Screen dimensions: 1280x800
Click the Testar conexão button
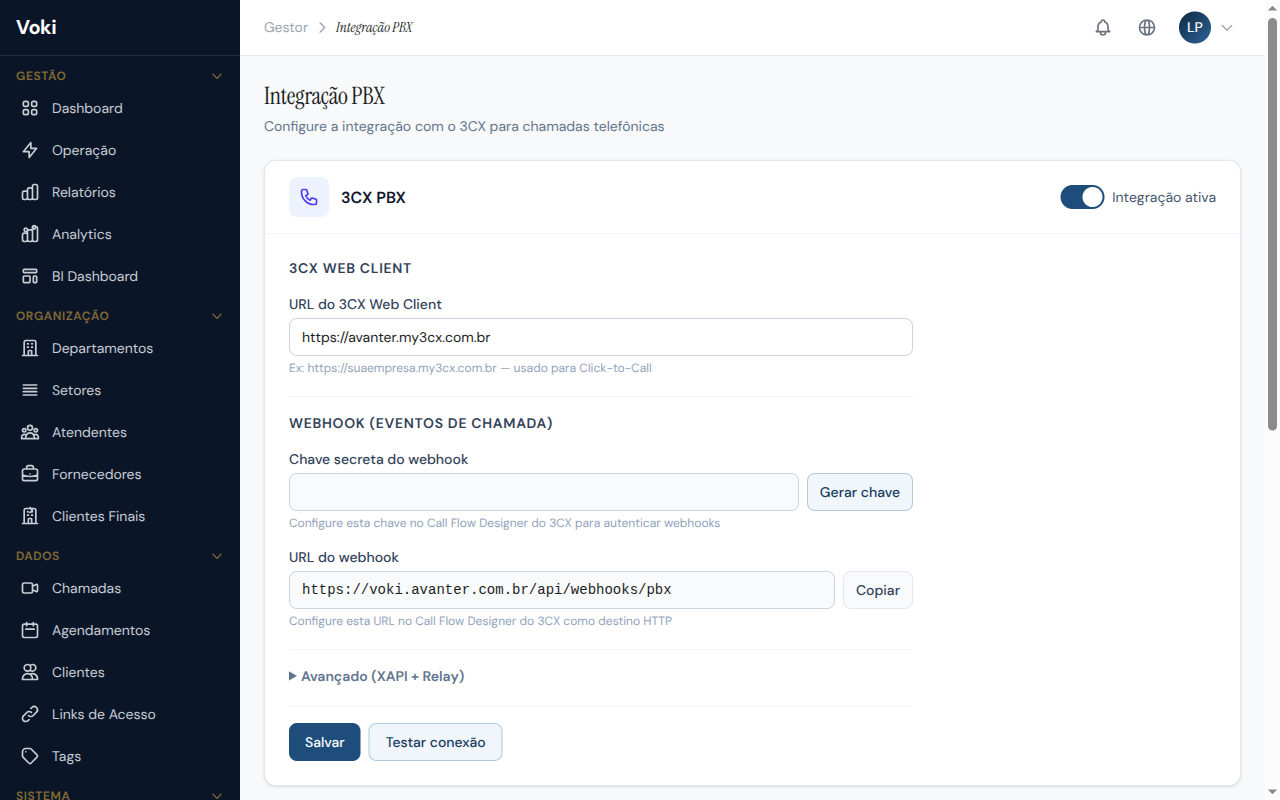(x=435, y=742)
